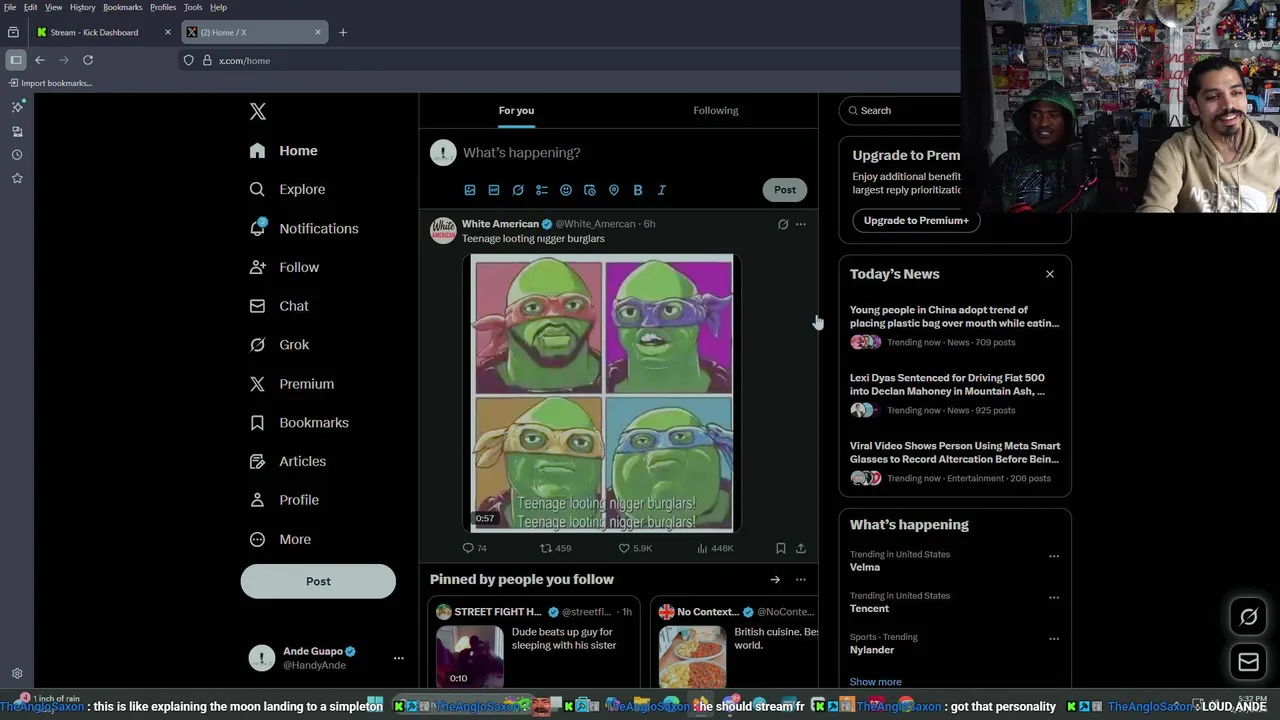Schedule the post with calendar icon
Screen dimensions: 1280x720
click(590, 190)
